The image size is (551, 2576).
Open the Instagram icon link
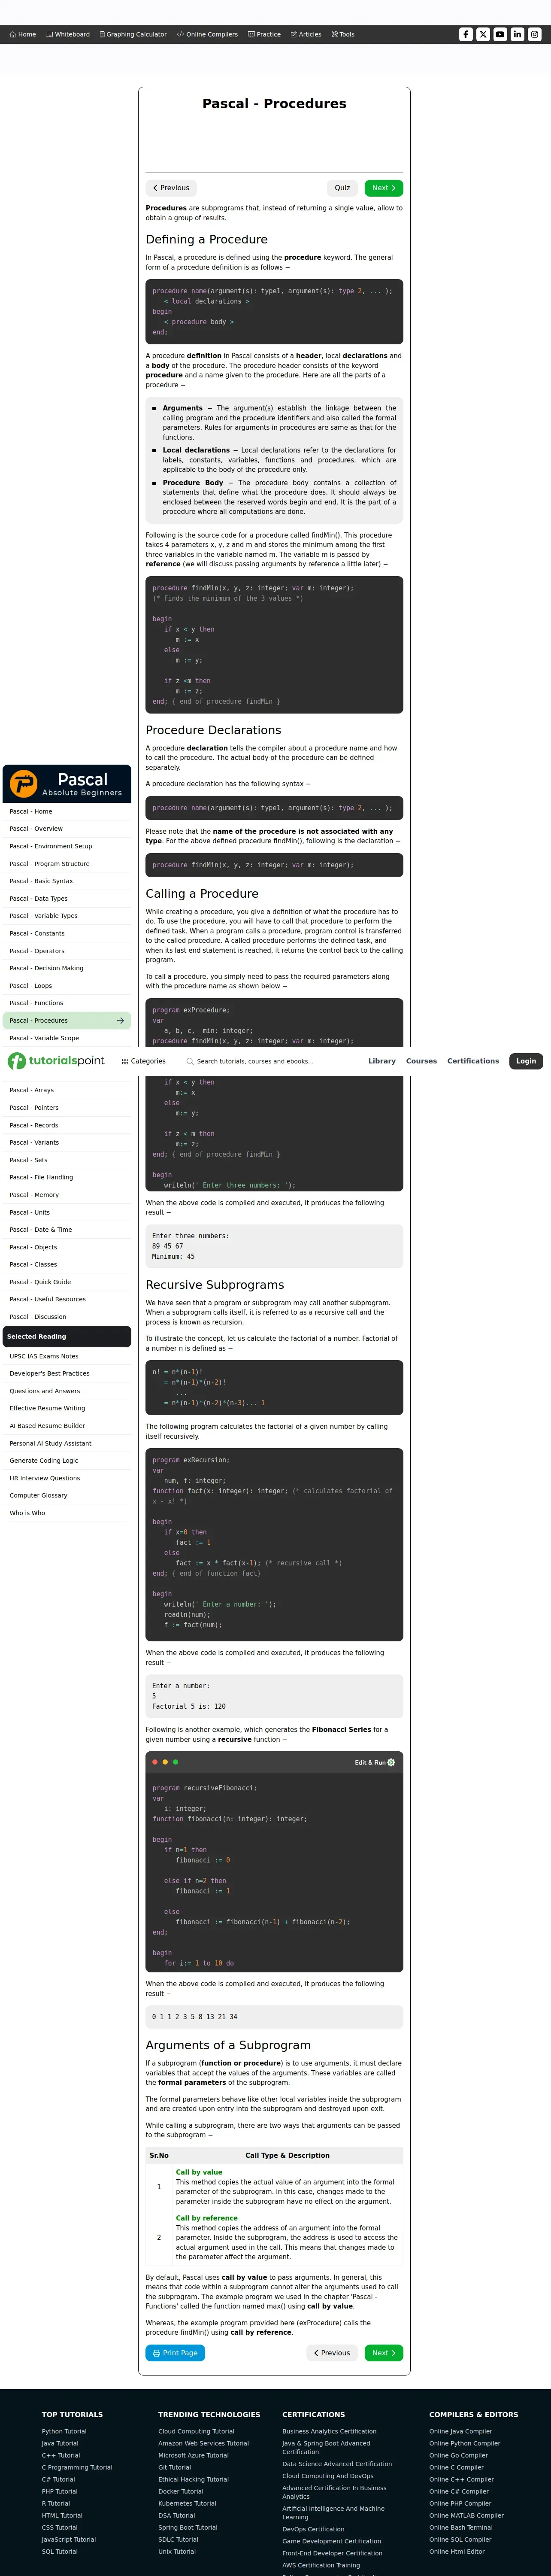[534, 34]
